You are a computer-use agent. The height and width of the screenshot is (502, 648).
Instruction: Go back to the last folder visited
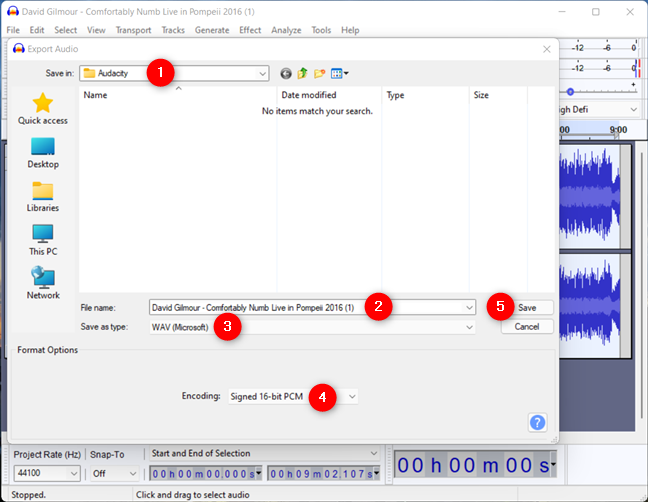pyautogui.click(x=286, y=74)
